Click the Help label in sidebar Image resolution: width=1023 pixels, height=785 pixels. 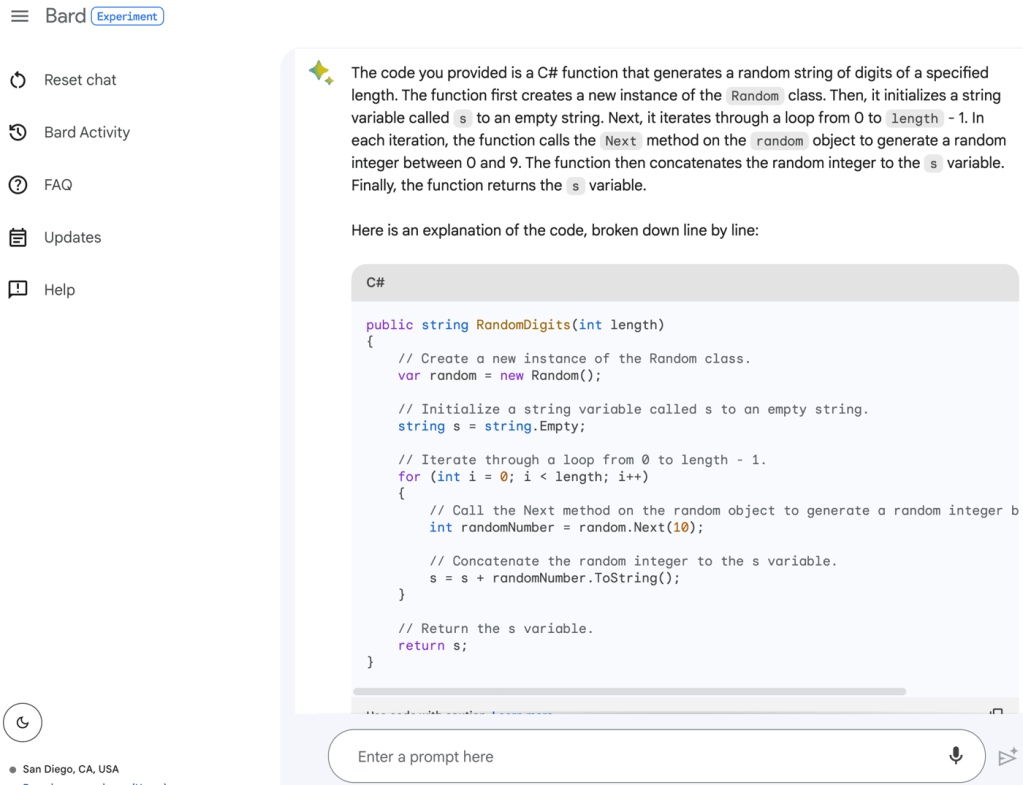[x=59, y=290]
